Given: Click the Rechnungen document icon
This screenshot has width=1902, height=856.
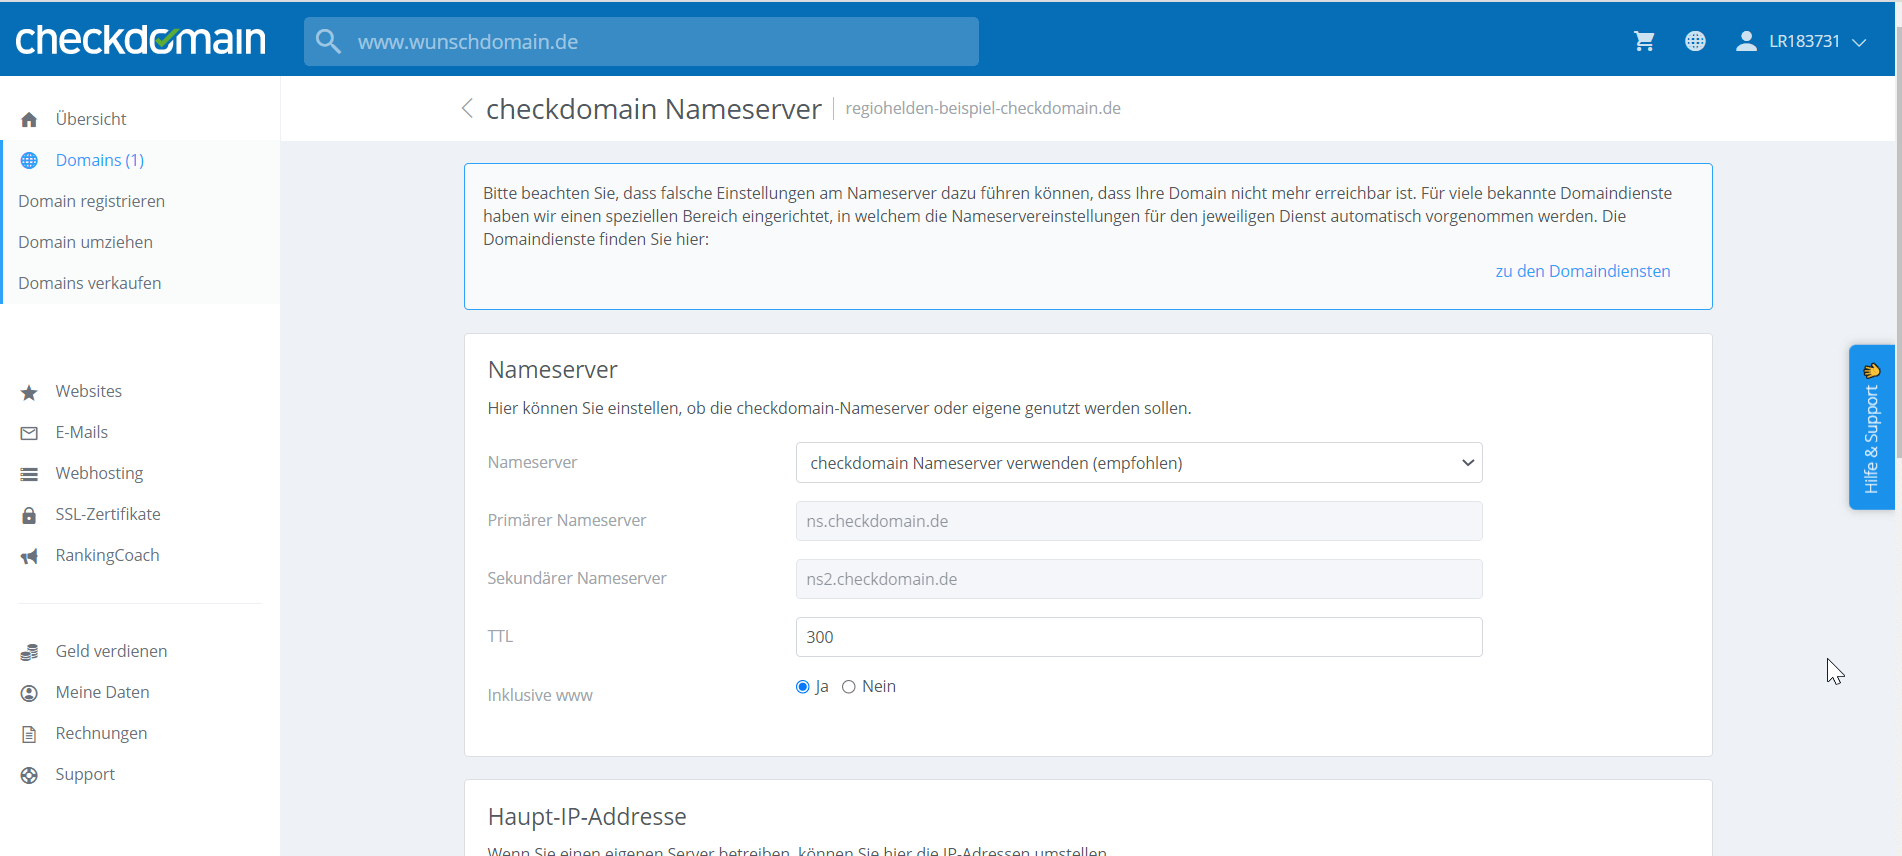Looking at the screenshot, I should 29,734.
